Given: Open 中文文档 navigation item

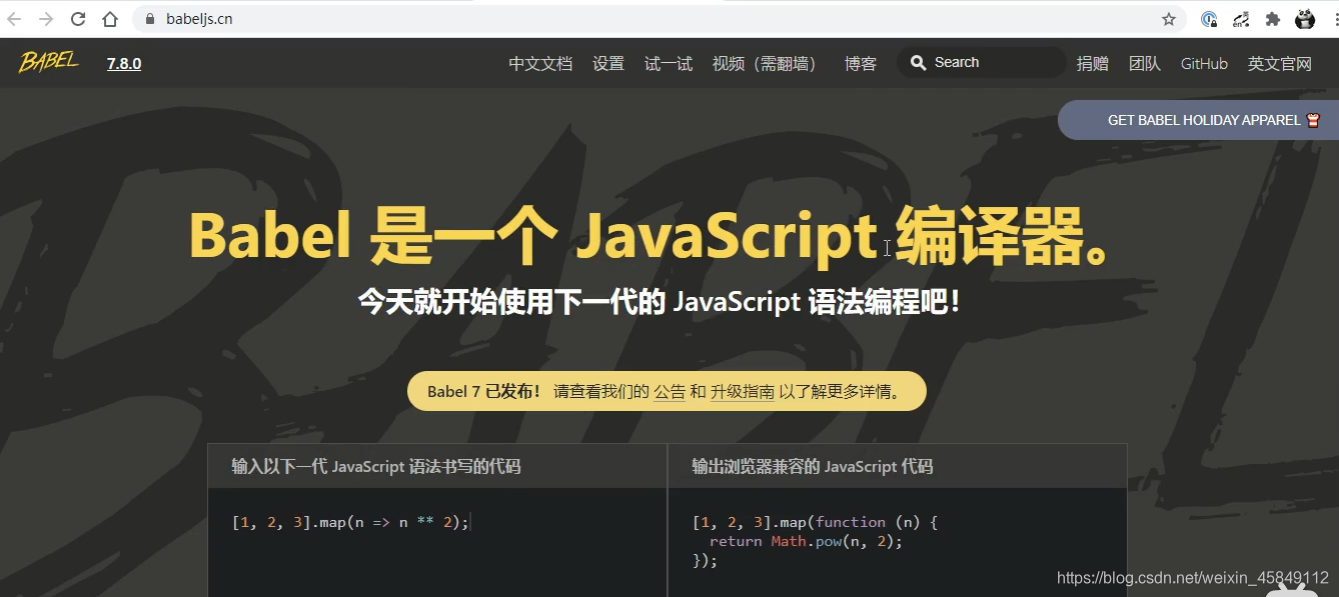Looking at the screenshot, I should point(540,64).
